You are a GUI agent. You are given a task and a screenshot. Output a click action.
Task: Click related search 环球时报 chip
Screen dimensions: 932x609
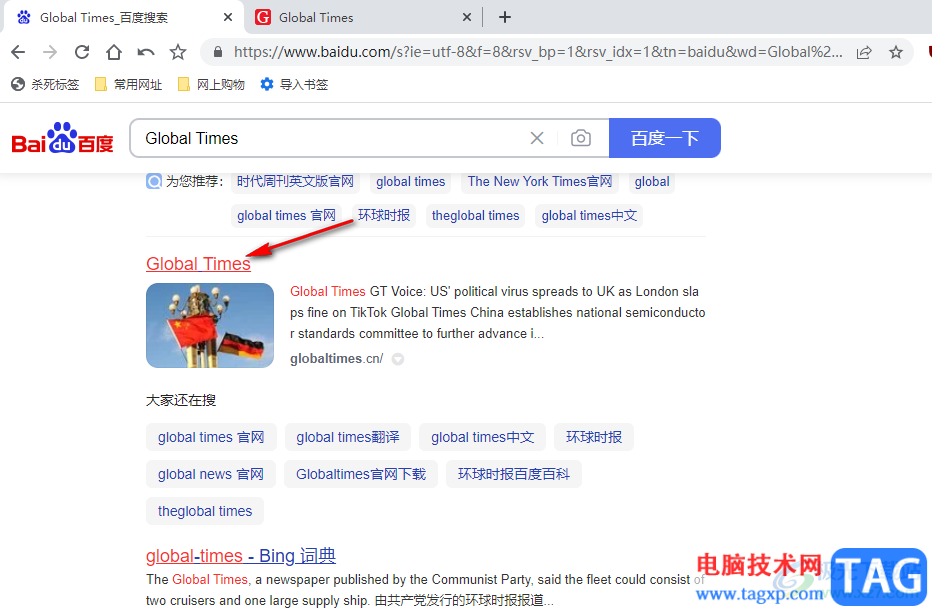tap(594, 437)
